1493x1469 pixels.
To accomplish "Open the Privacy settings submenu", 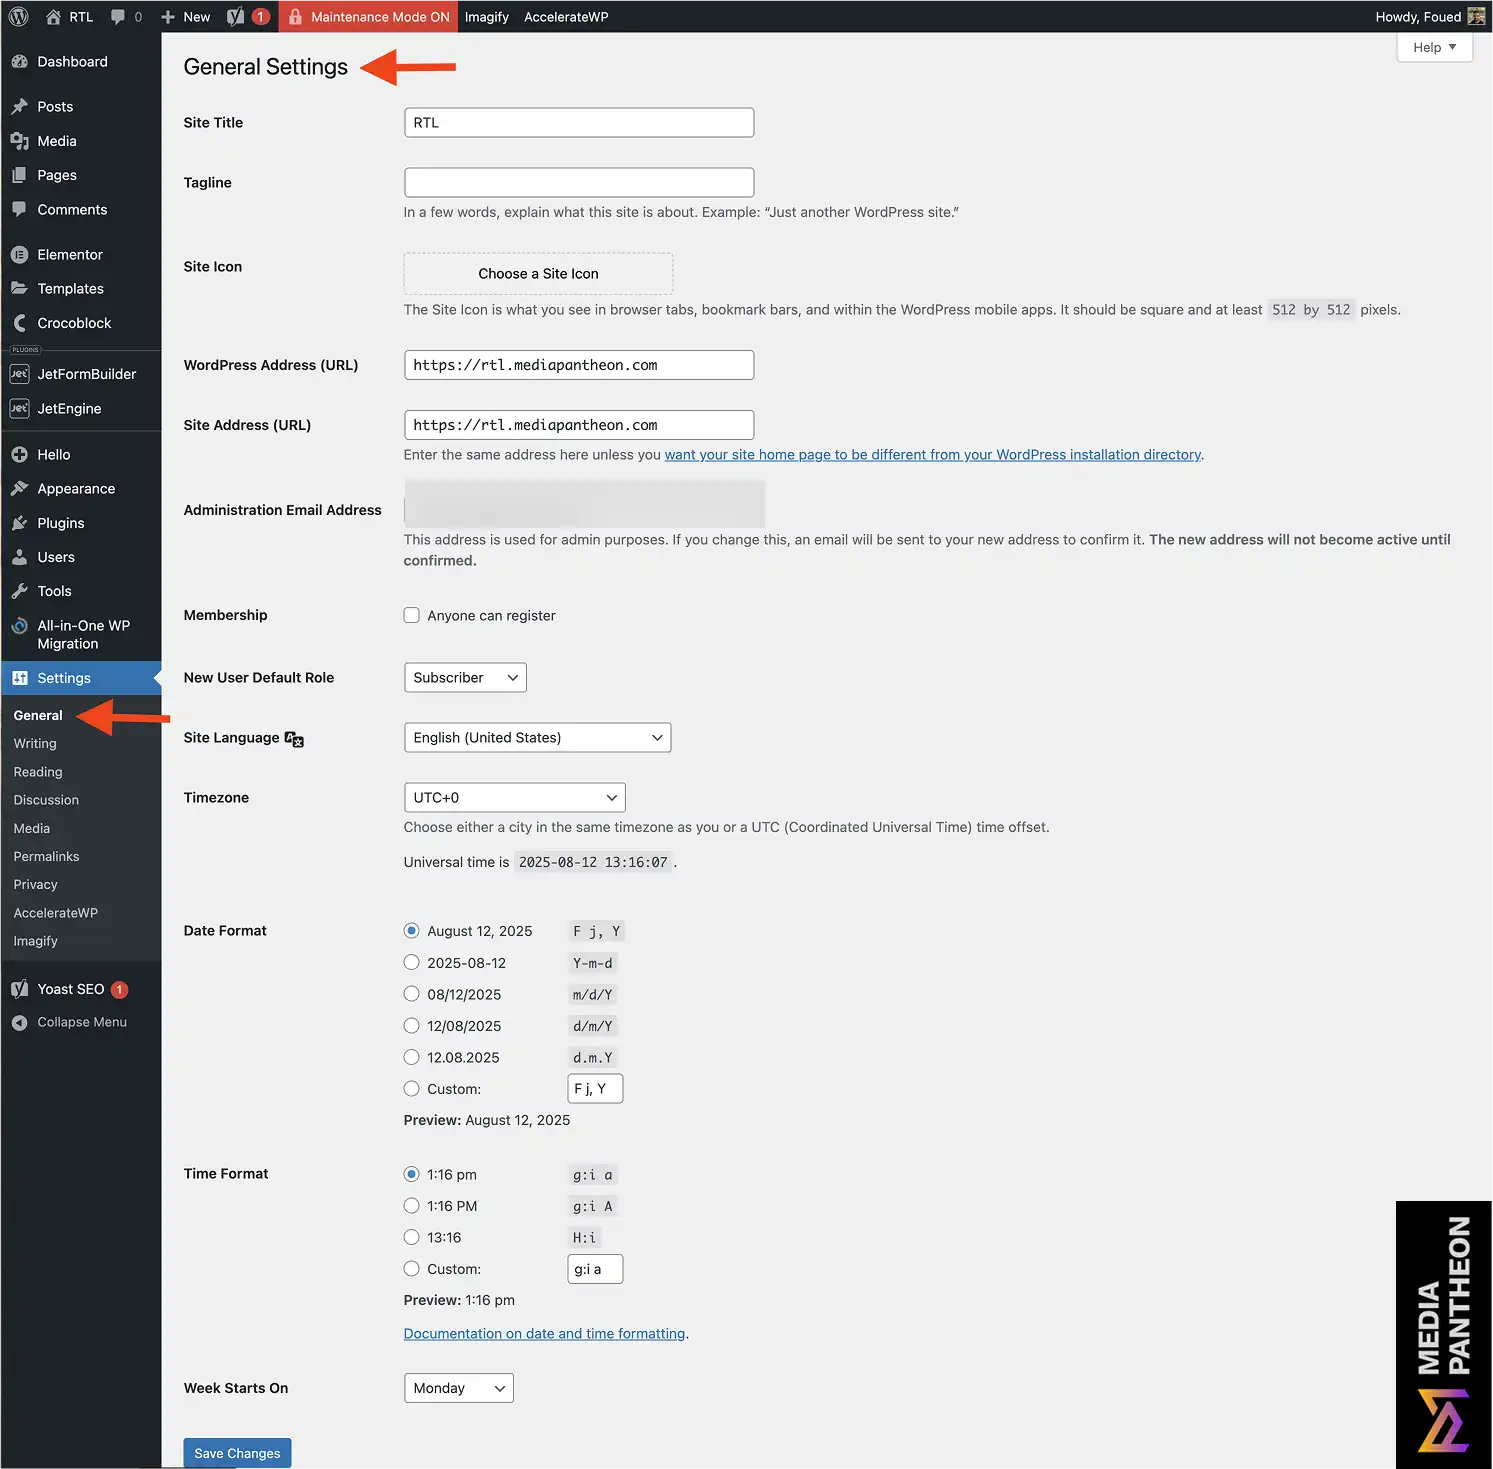I will [x=35, y=884].
